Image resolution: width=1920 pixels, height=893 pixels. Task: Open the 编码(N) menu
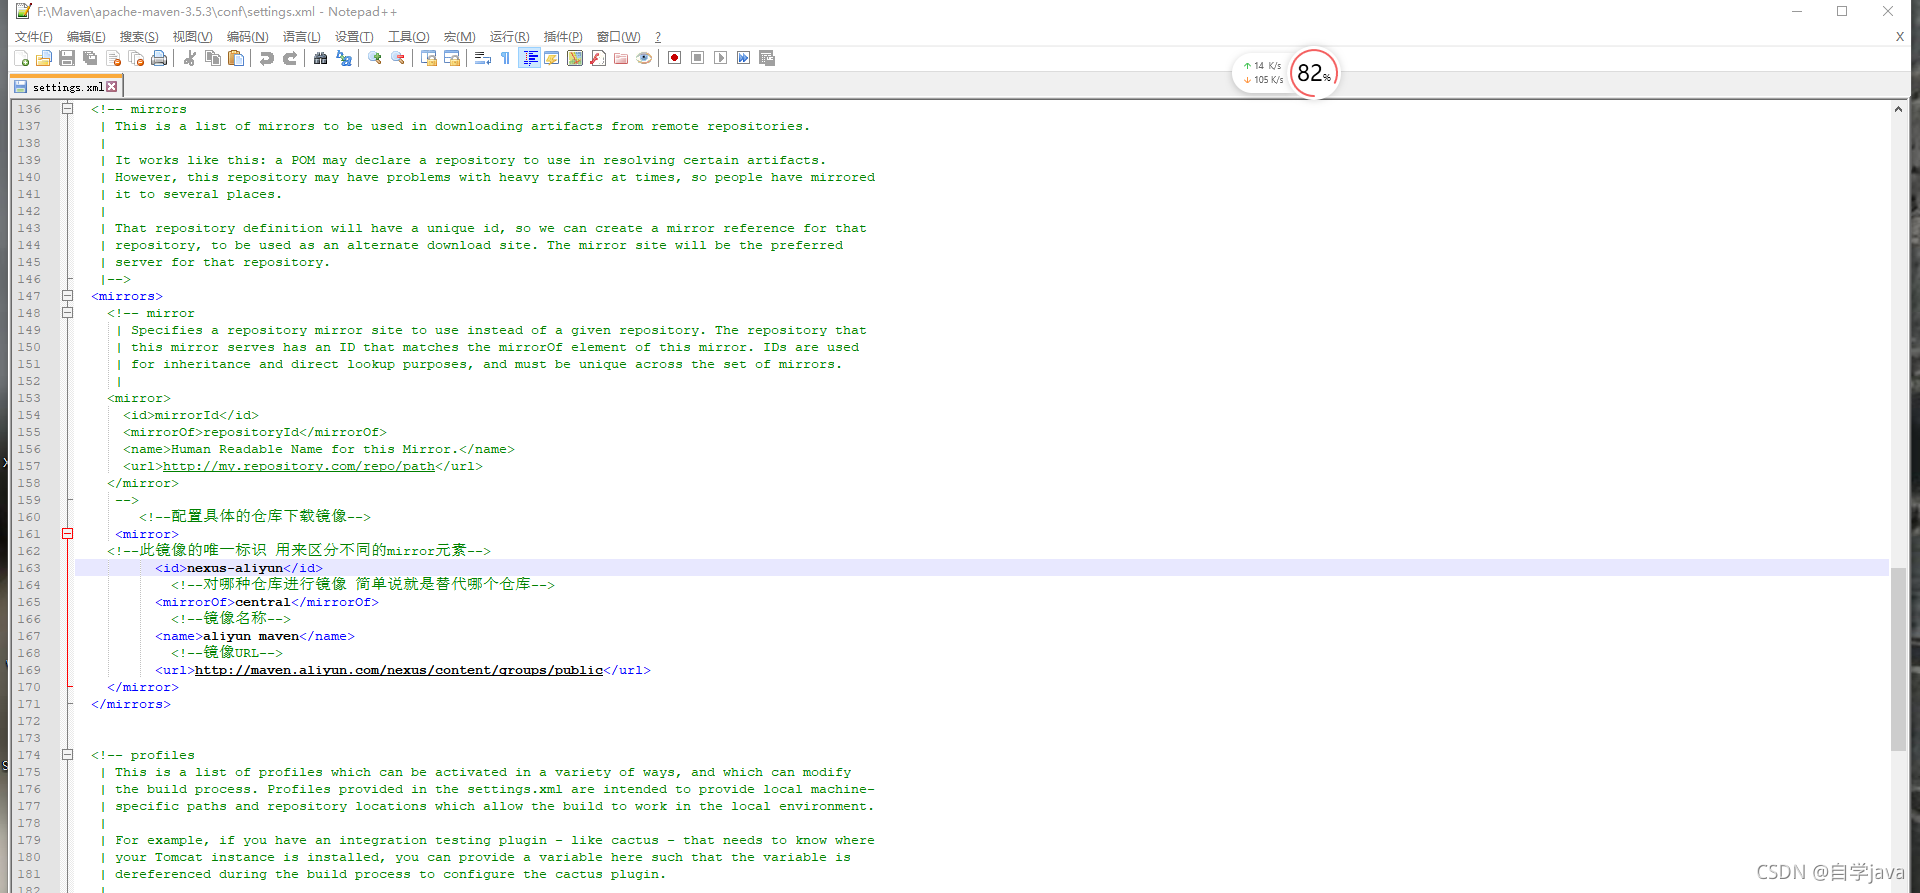(247, 37)
